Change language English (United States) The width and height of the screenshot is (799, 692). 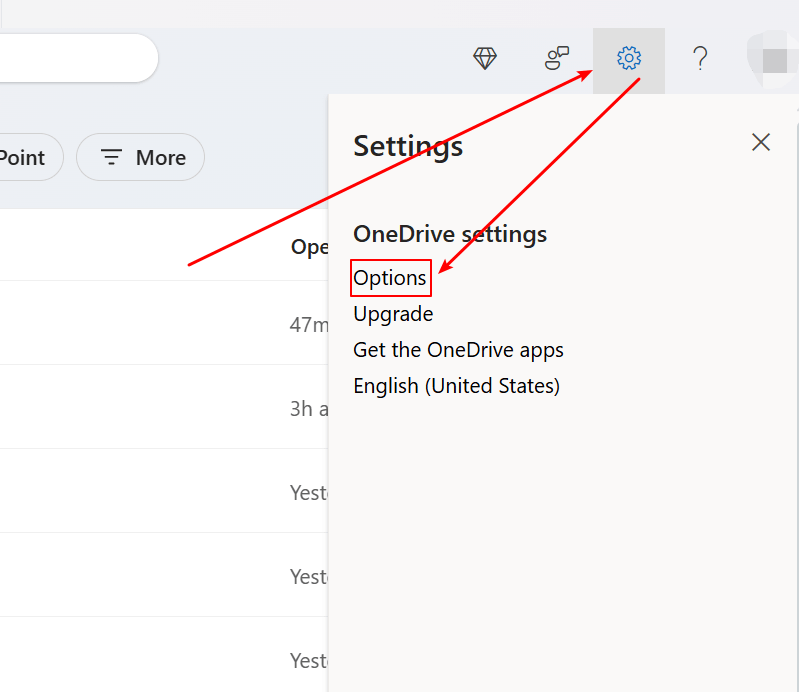pyautogui.click(x=457, y=386)
